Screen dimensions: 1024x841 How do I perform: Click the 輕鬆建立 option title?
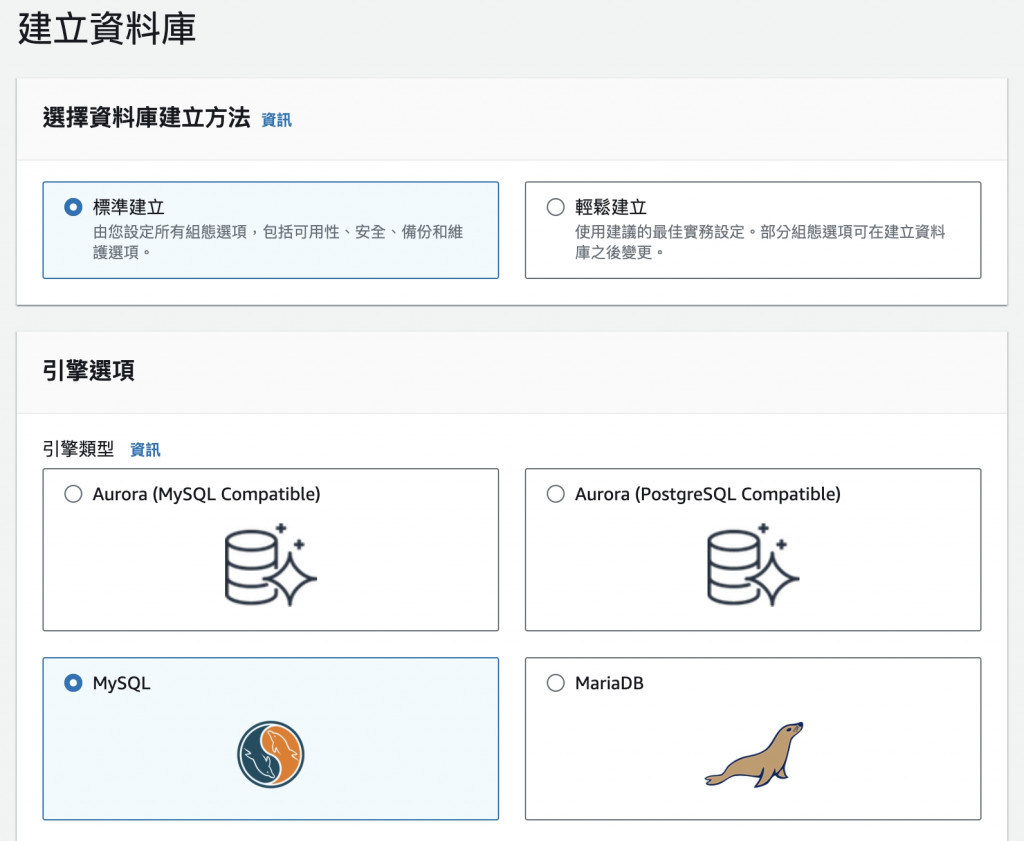click(611, 208)
